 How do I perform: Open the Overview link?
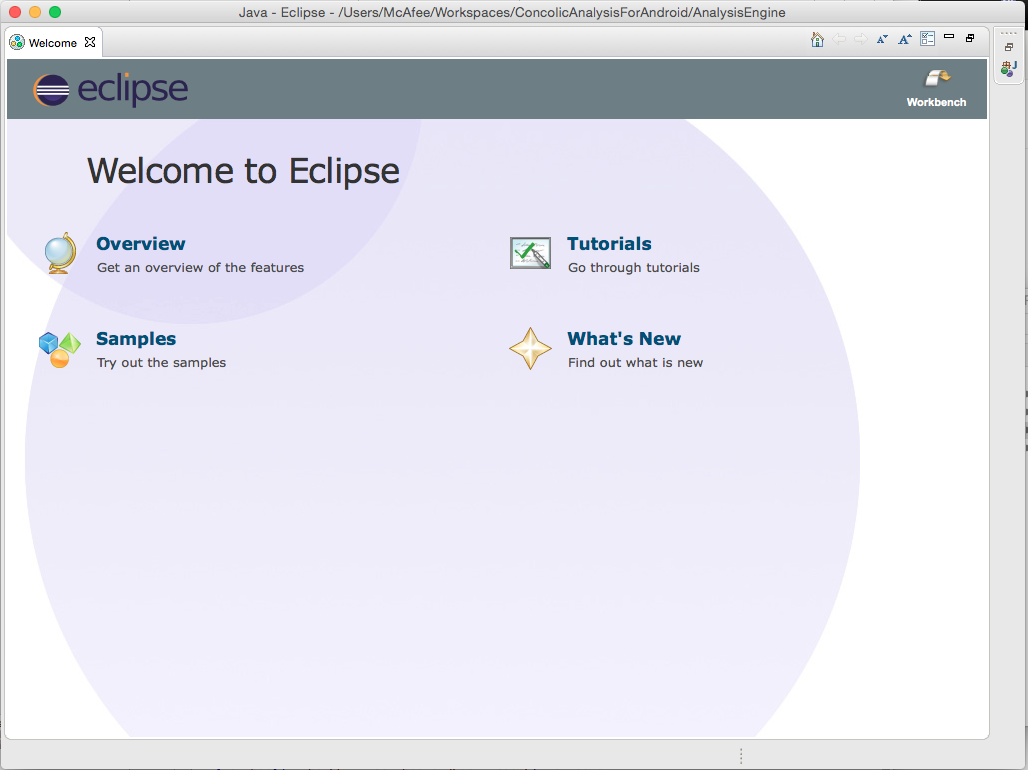click(141, 243)
